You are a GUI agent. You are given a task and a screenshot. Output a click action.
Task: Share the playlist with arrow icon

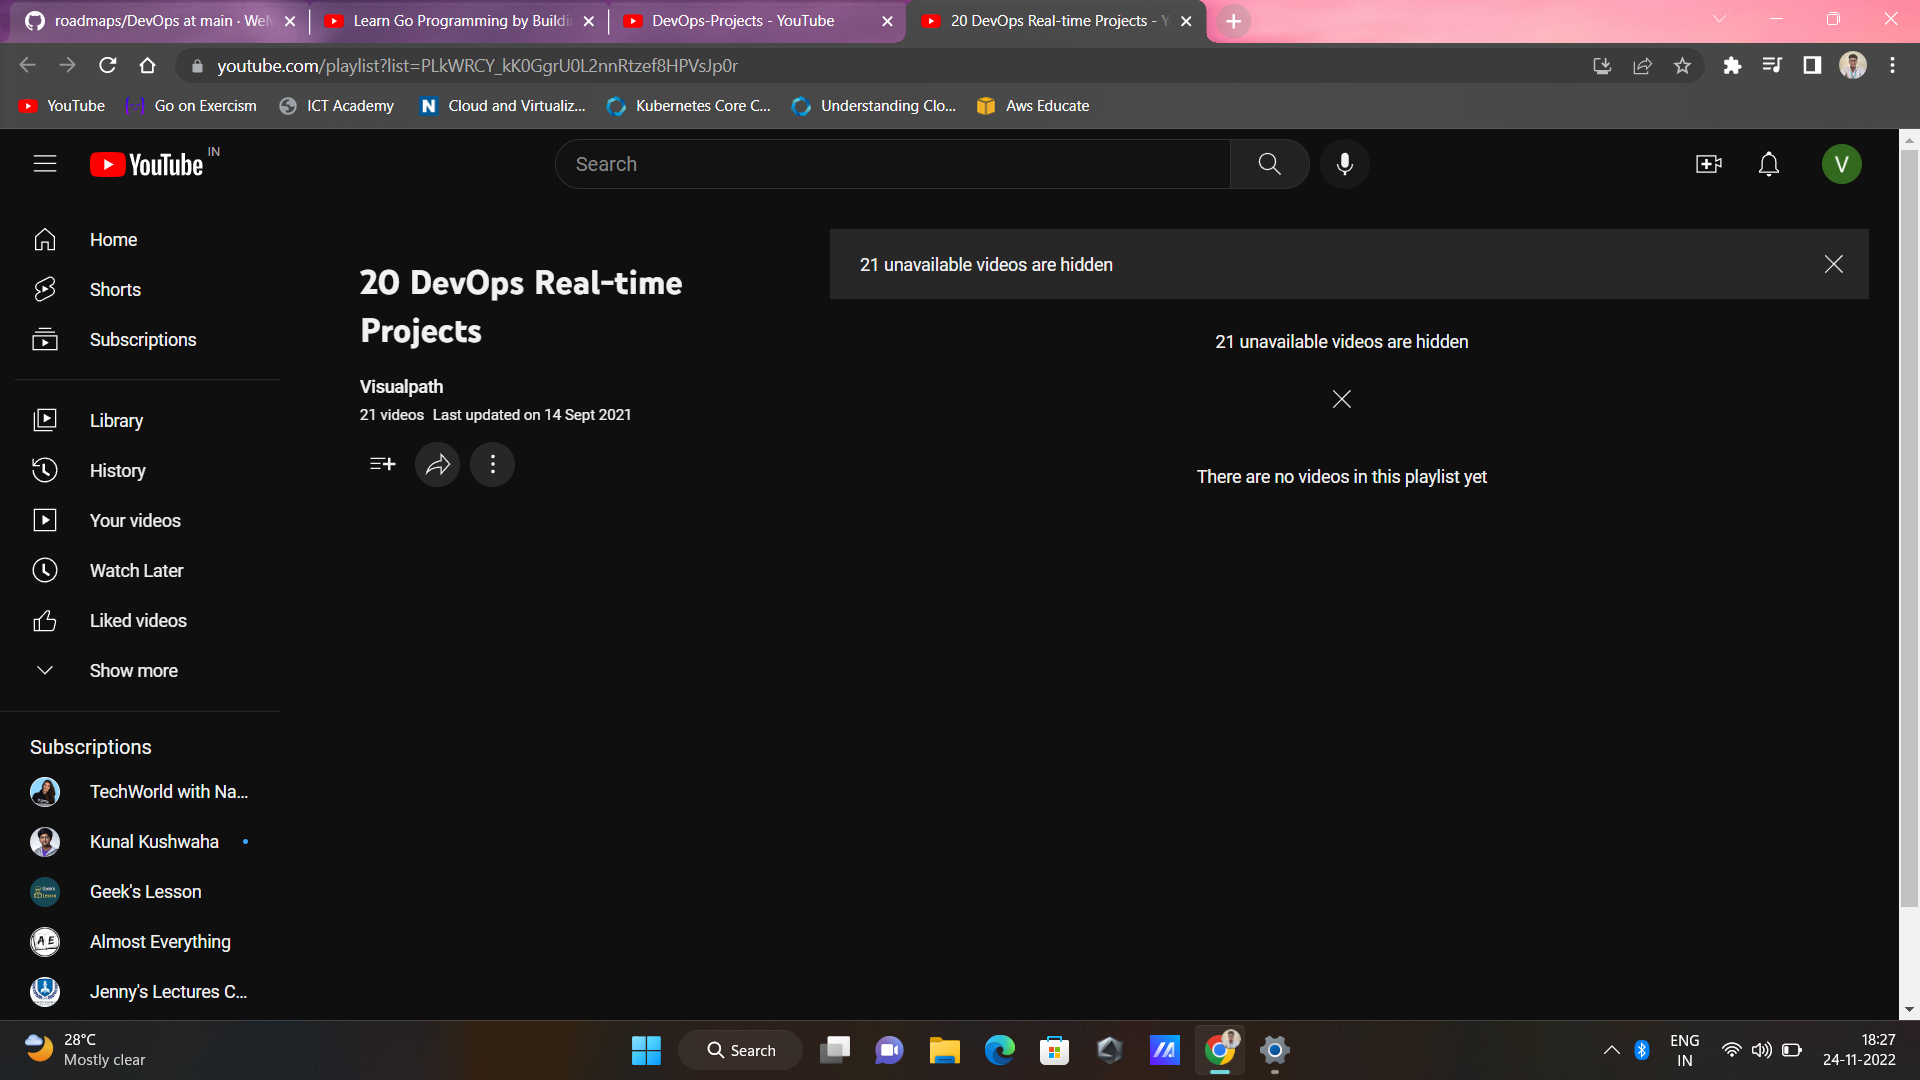(437, 464)
